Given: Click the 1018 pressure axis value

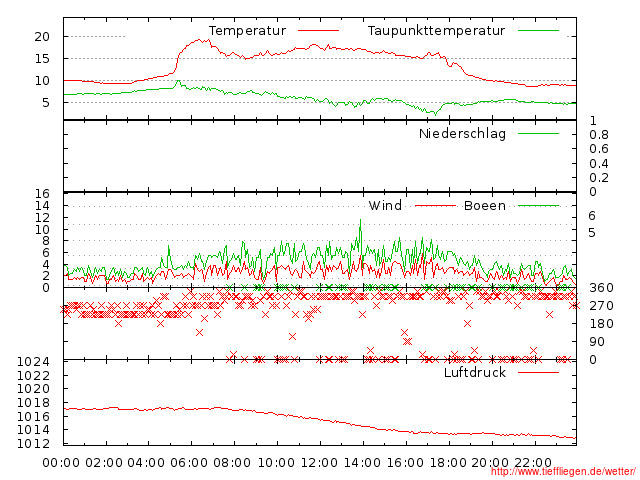Looking at the screenshot, I should (33, 403).
